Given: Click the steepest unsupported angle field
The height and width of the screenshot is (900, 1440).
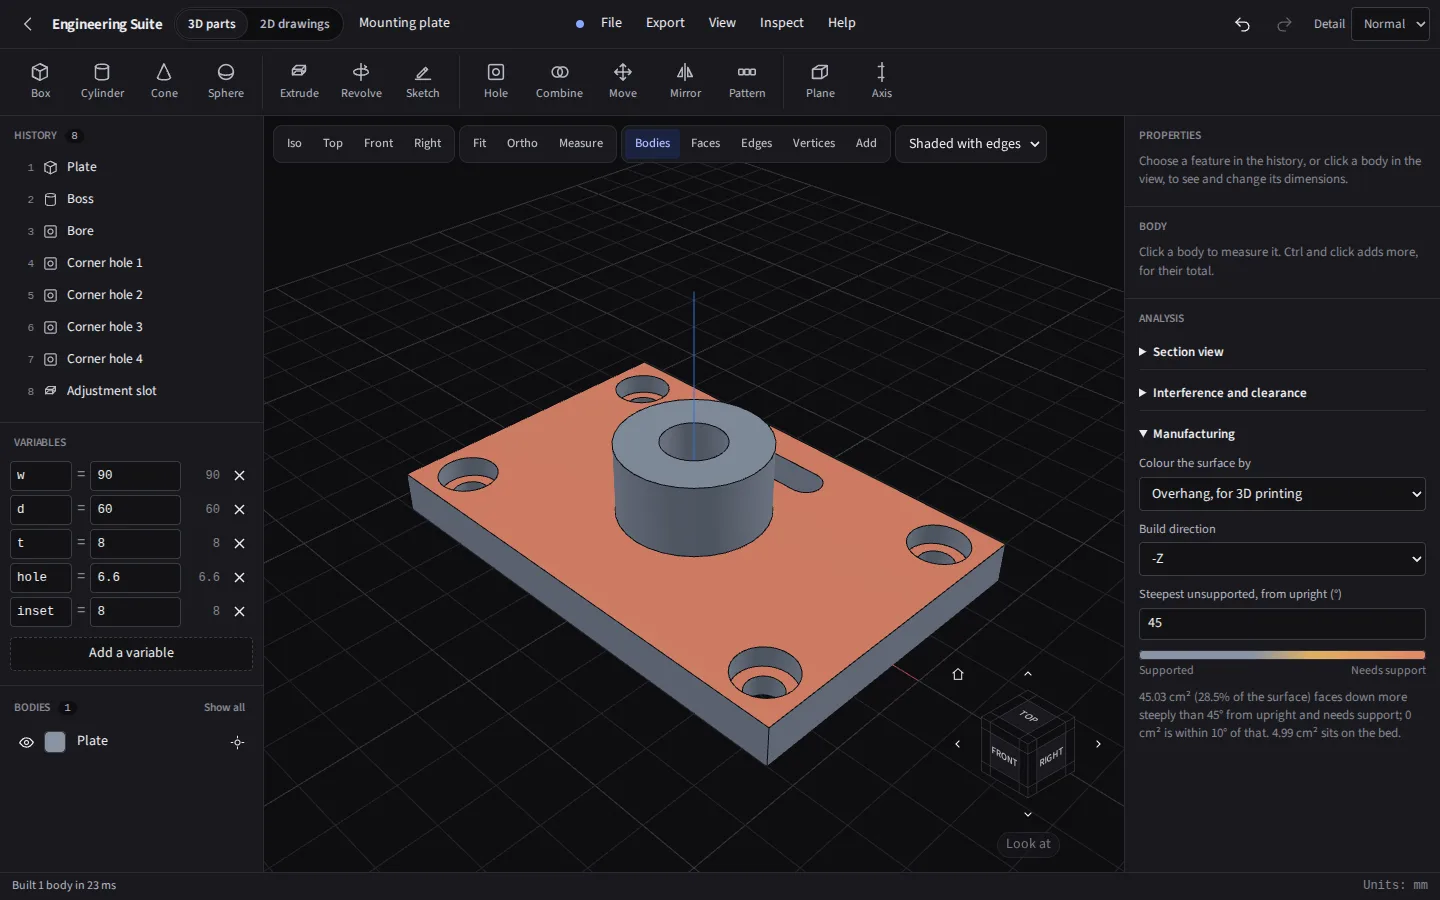Looking at the screenshot, I should tap(1282, 623).
